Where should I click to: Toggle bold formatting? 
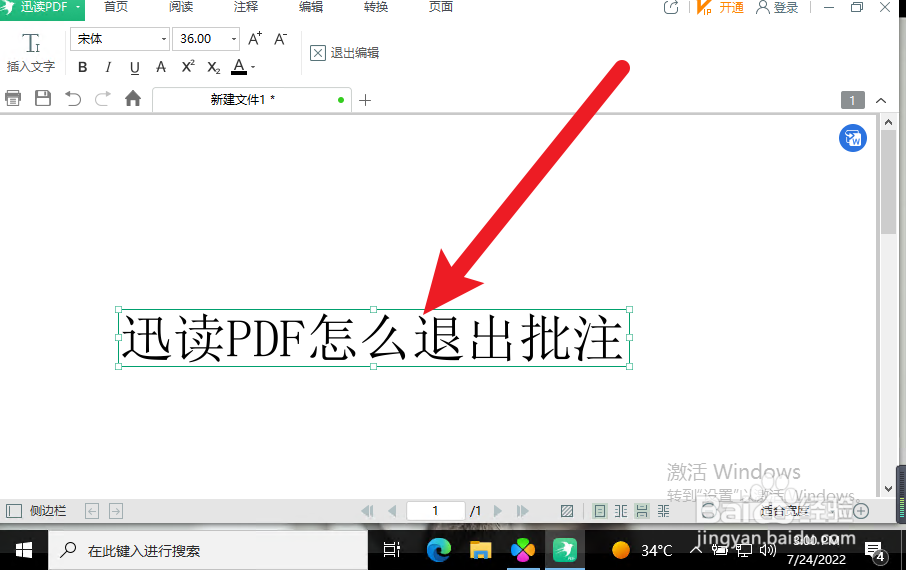[x=83, y=67]
